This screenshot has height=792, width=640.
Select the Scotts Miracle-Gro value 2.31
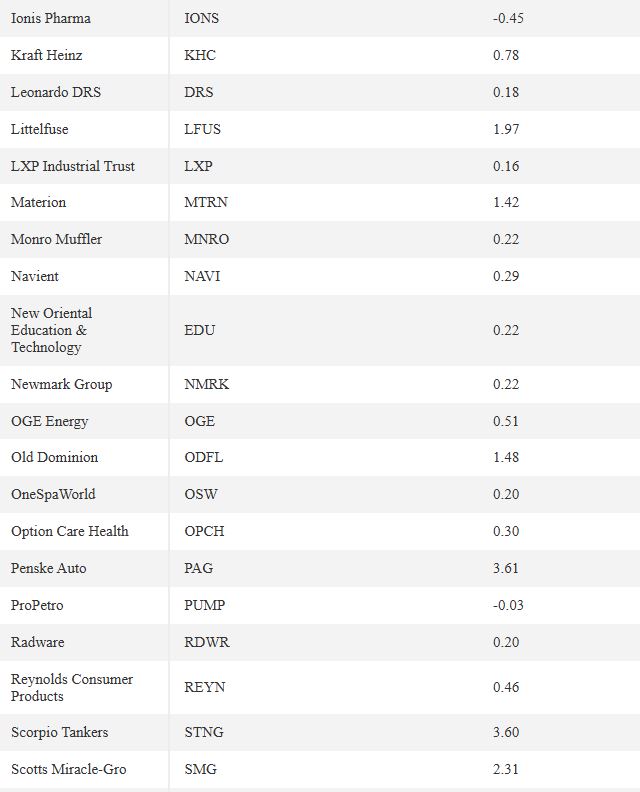click(x=506, y=769)
